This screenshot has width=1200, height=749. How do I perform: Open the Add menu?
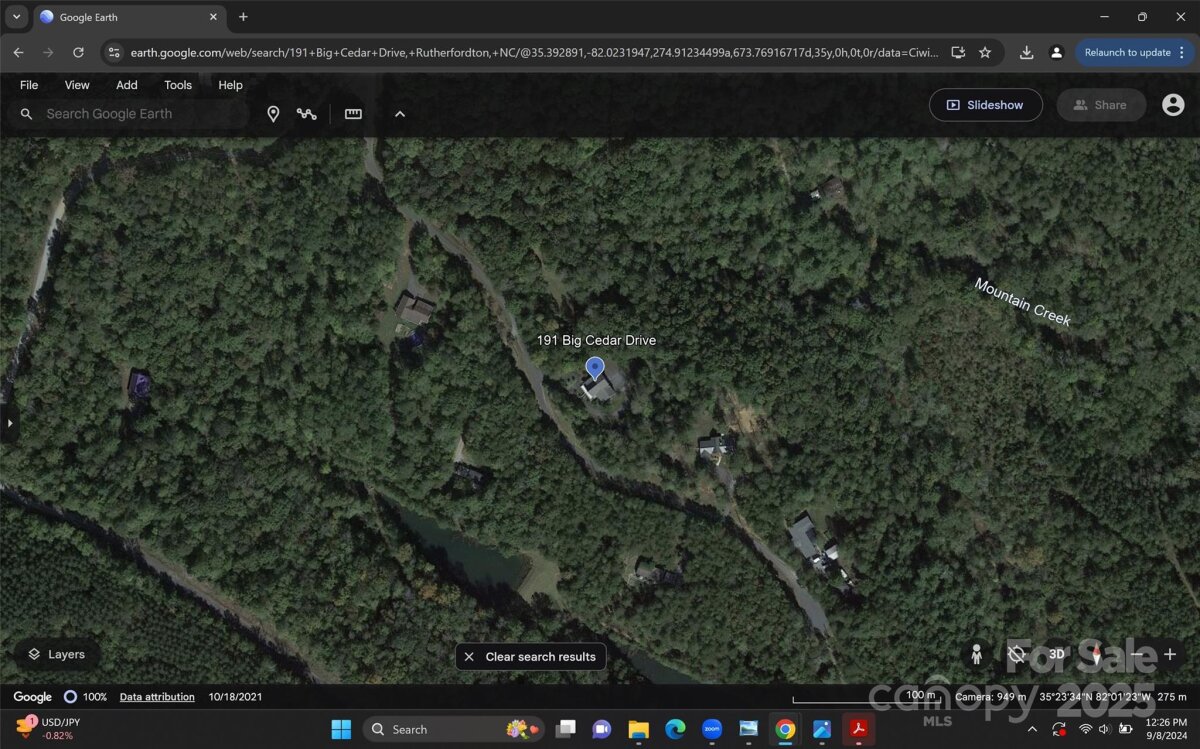pyautogui.click(x=127, y=85)
